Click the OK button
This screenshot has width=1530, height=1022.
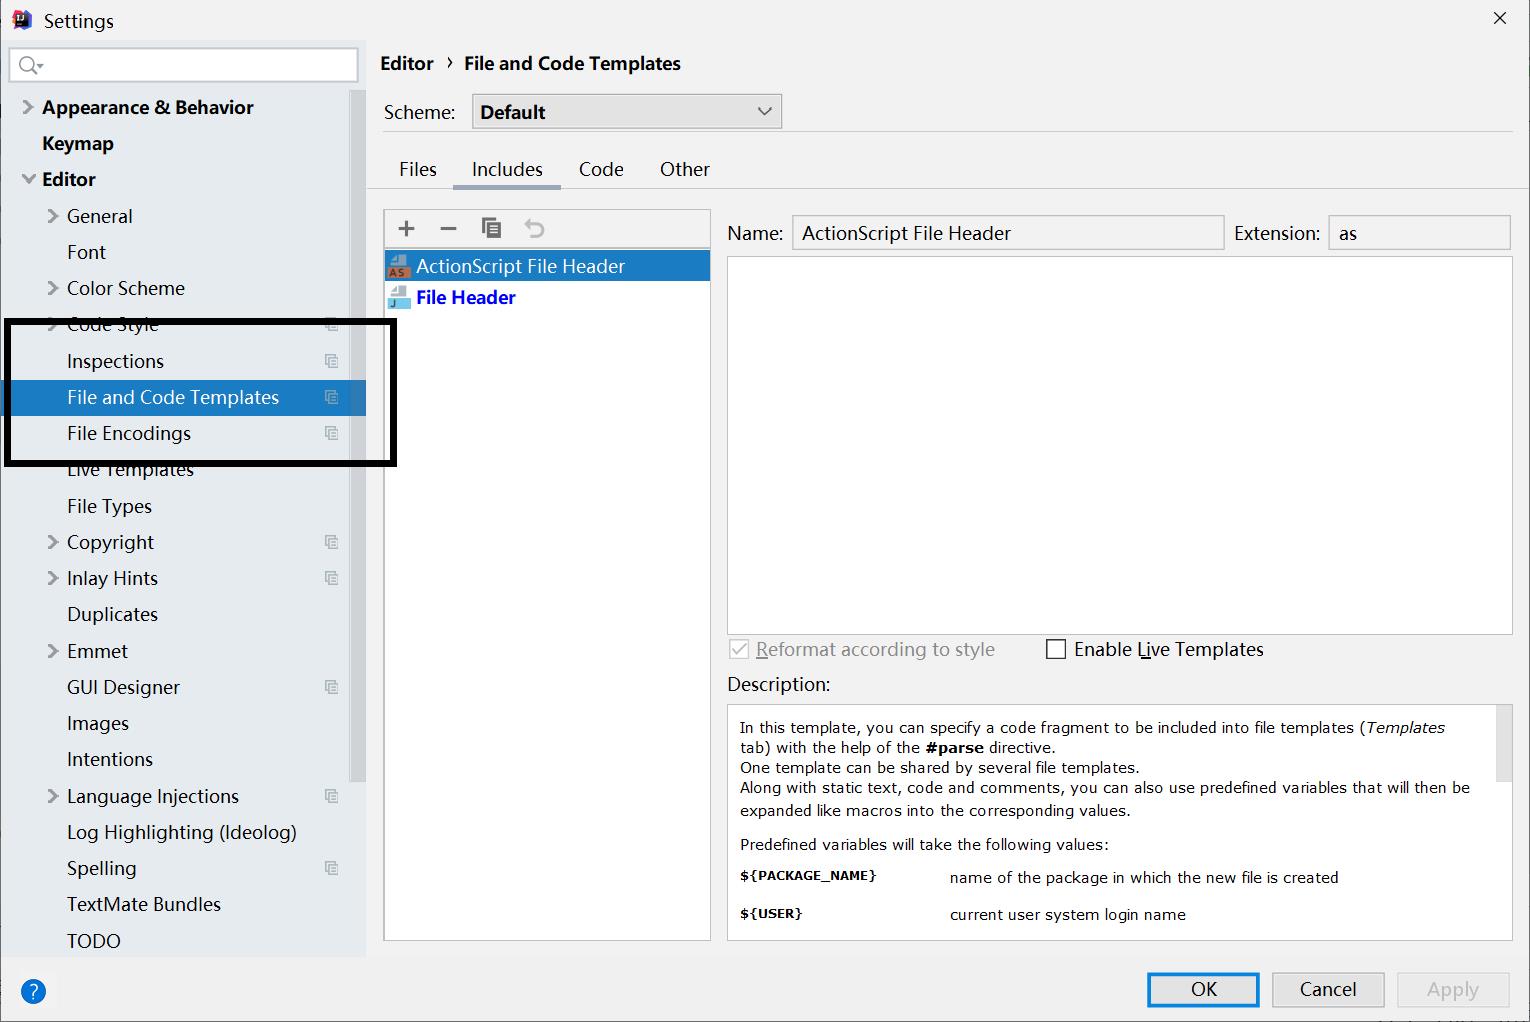pyautogui.click(x=1203, y=989)
